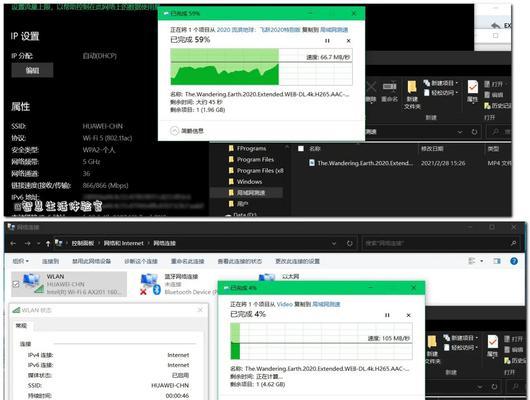Open the 新建项目 dropdown behind 59% dialog
The width and height of the screenshot is (530, 400).
(441, 83)
